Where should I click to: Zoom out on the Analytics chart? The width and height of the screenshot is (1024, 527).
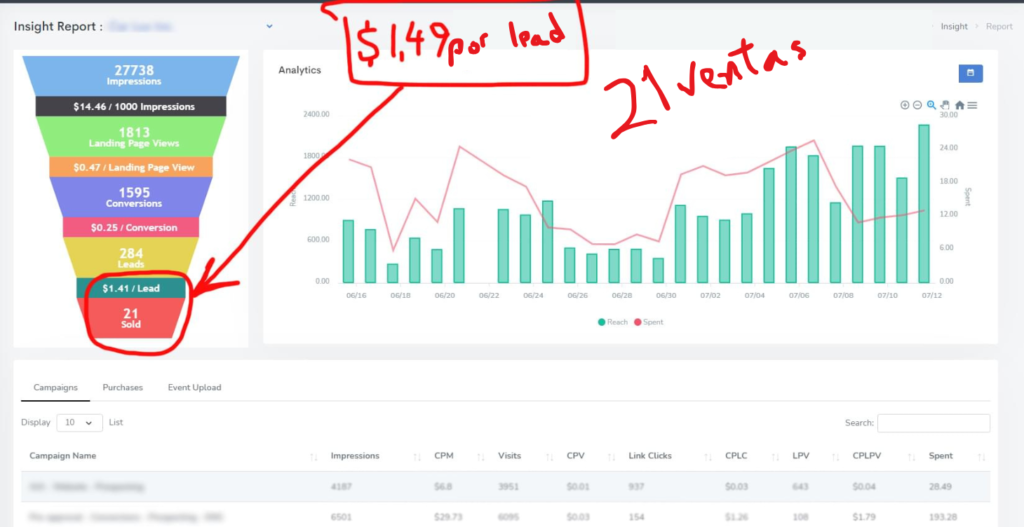point(917,105)
